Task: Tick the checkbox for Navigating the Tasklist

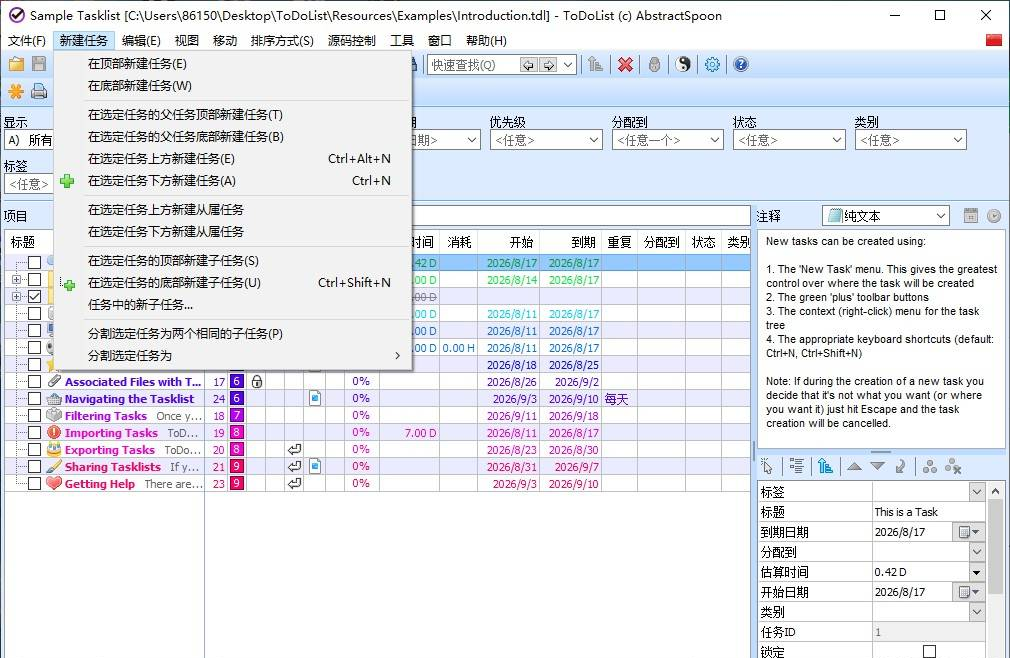Action: [x=35, y=399]
